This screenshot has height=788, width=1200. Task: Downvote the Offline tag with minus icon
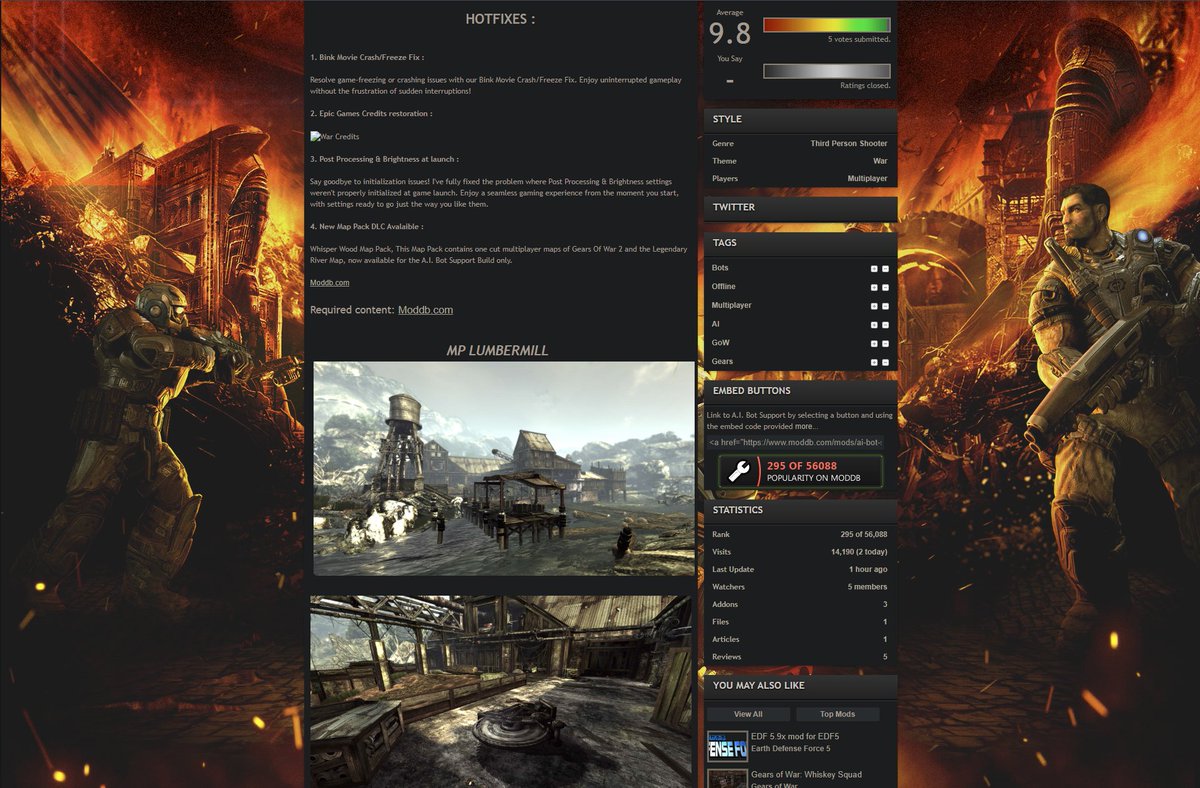point(885,287)
